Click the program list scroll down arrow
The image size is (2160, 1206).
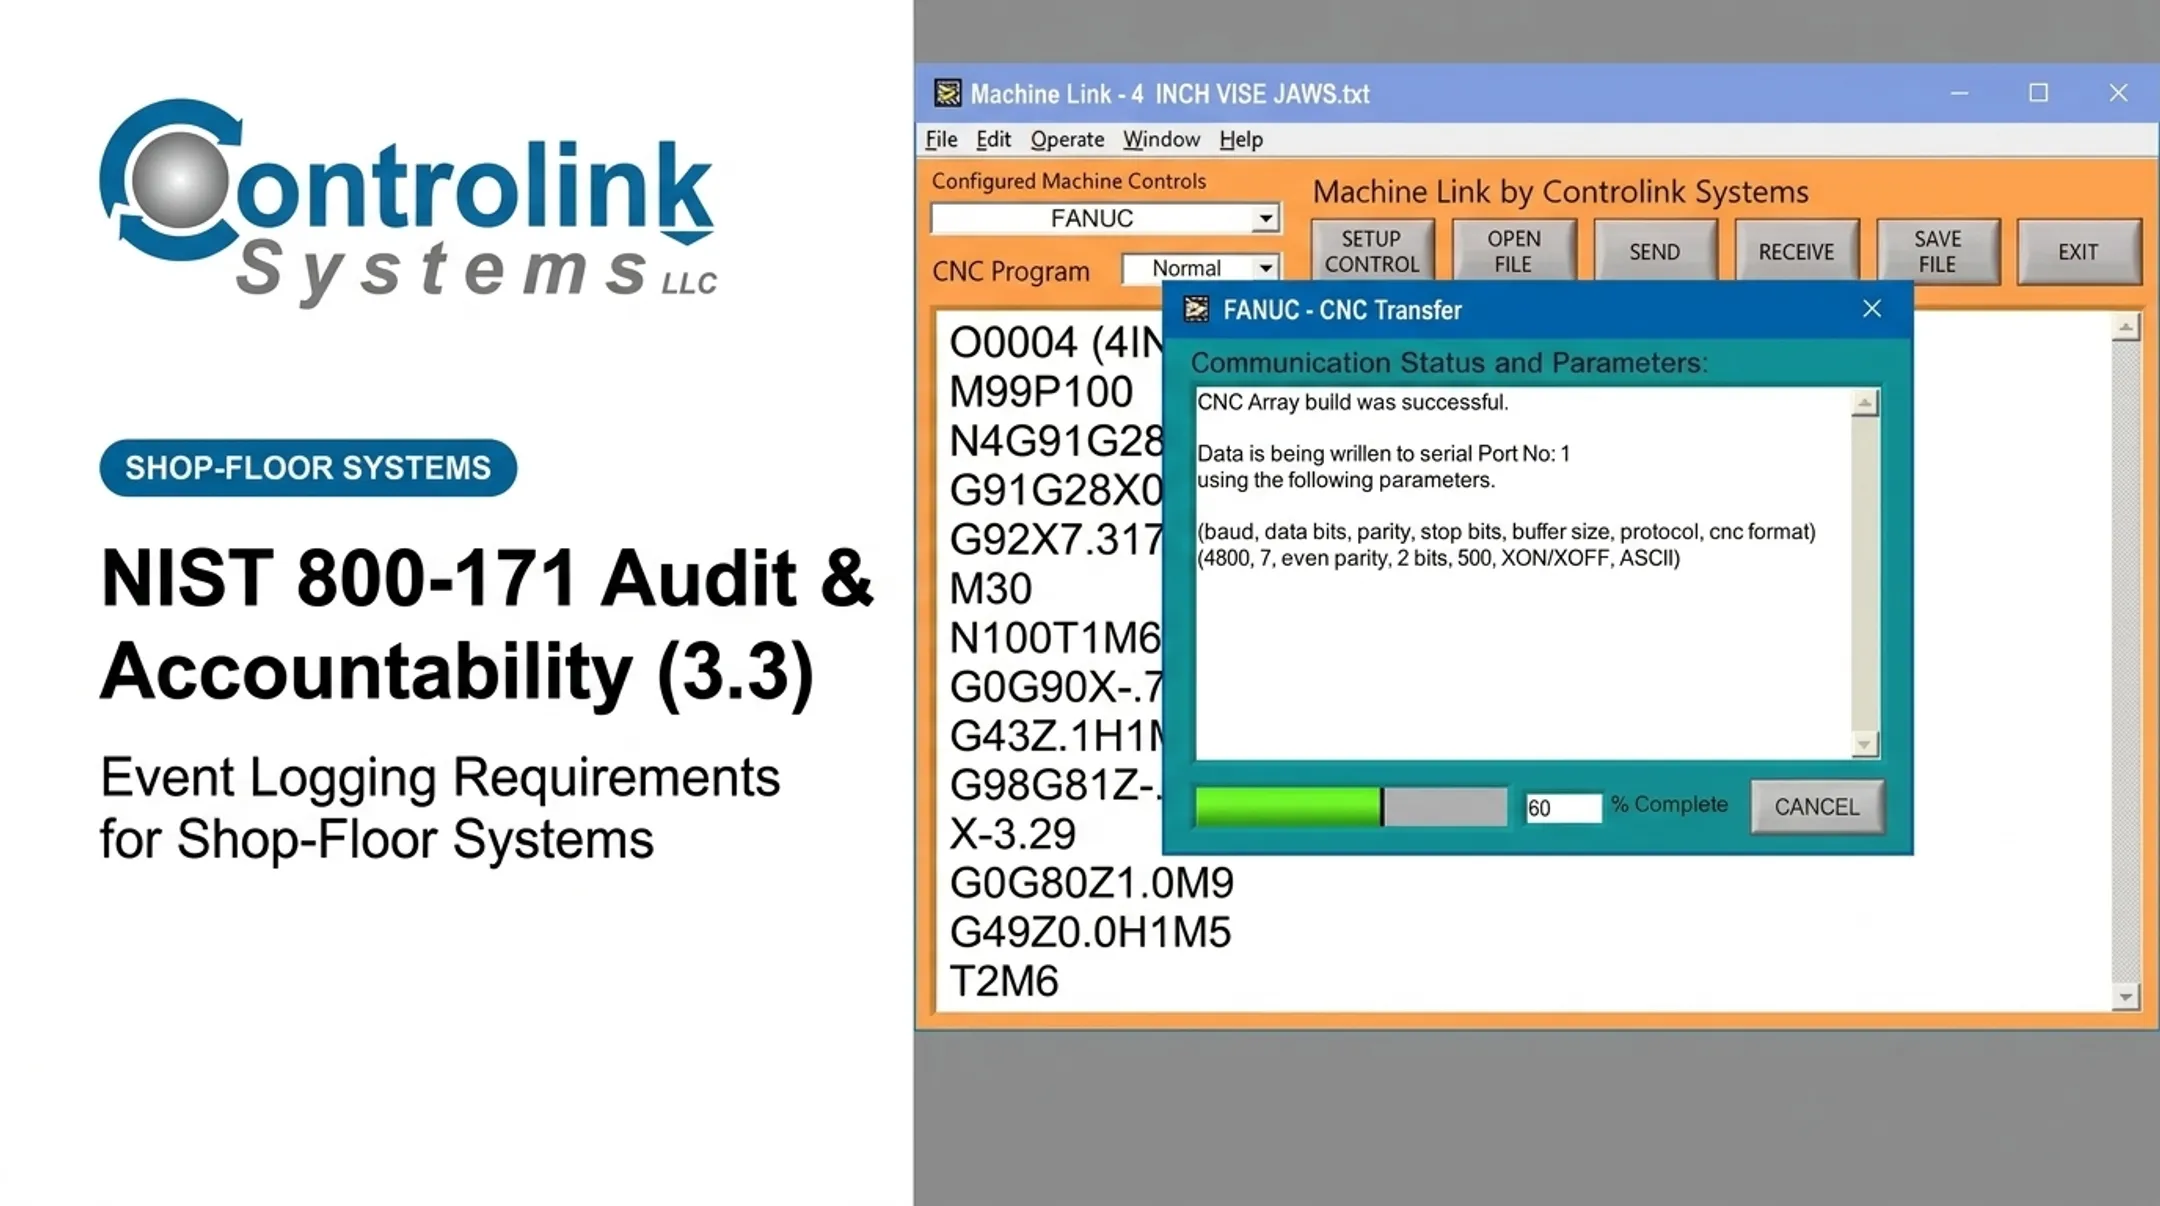click(x=2126, y=997)
